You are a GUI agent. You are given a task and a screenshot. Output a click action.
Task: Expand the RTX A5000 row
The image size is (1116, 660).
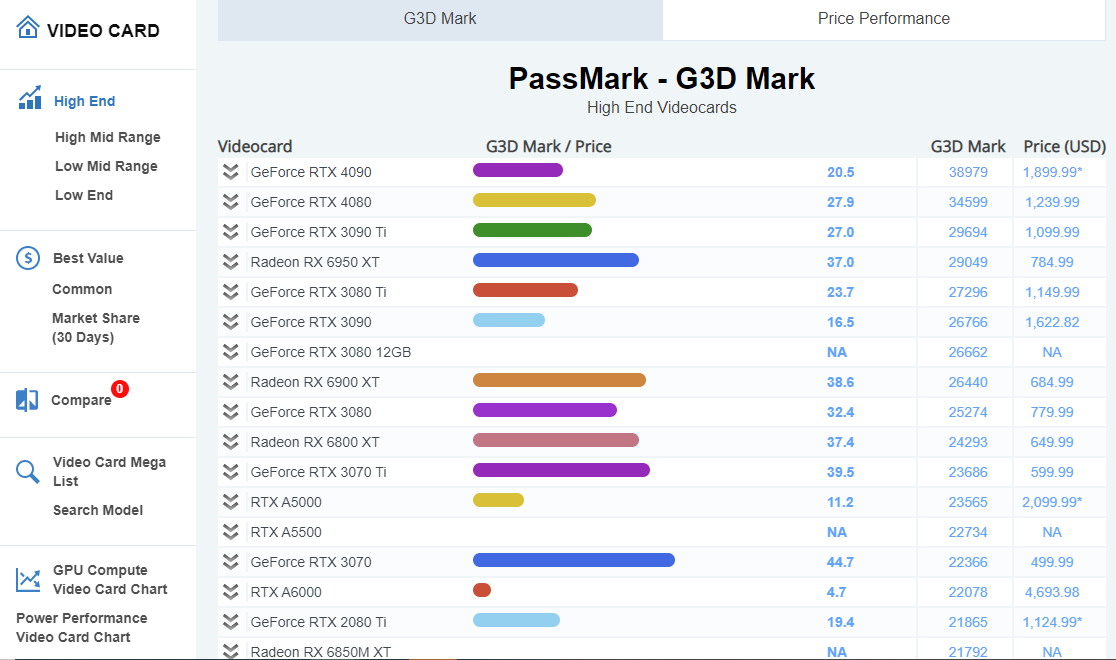[230, 502]
